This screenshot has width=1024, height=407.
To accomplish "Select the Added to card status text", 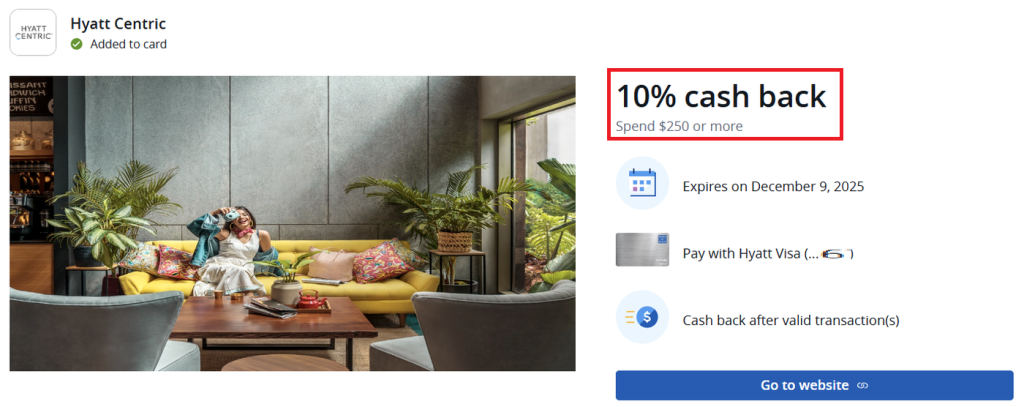I will coord(128,44).
